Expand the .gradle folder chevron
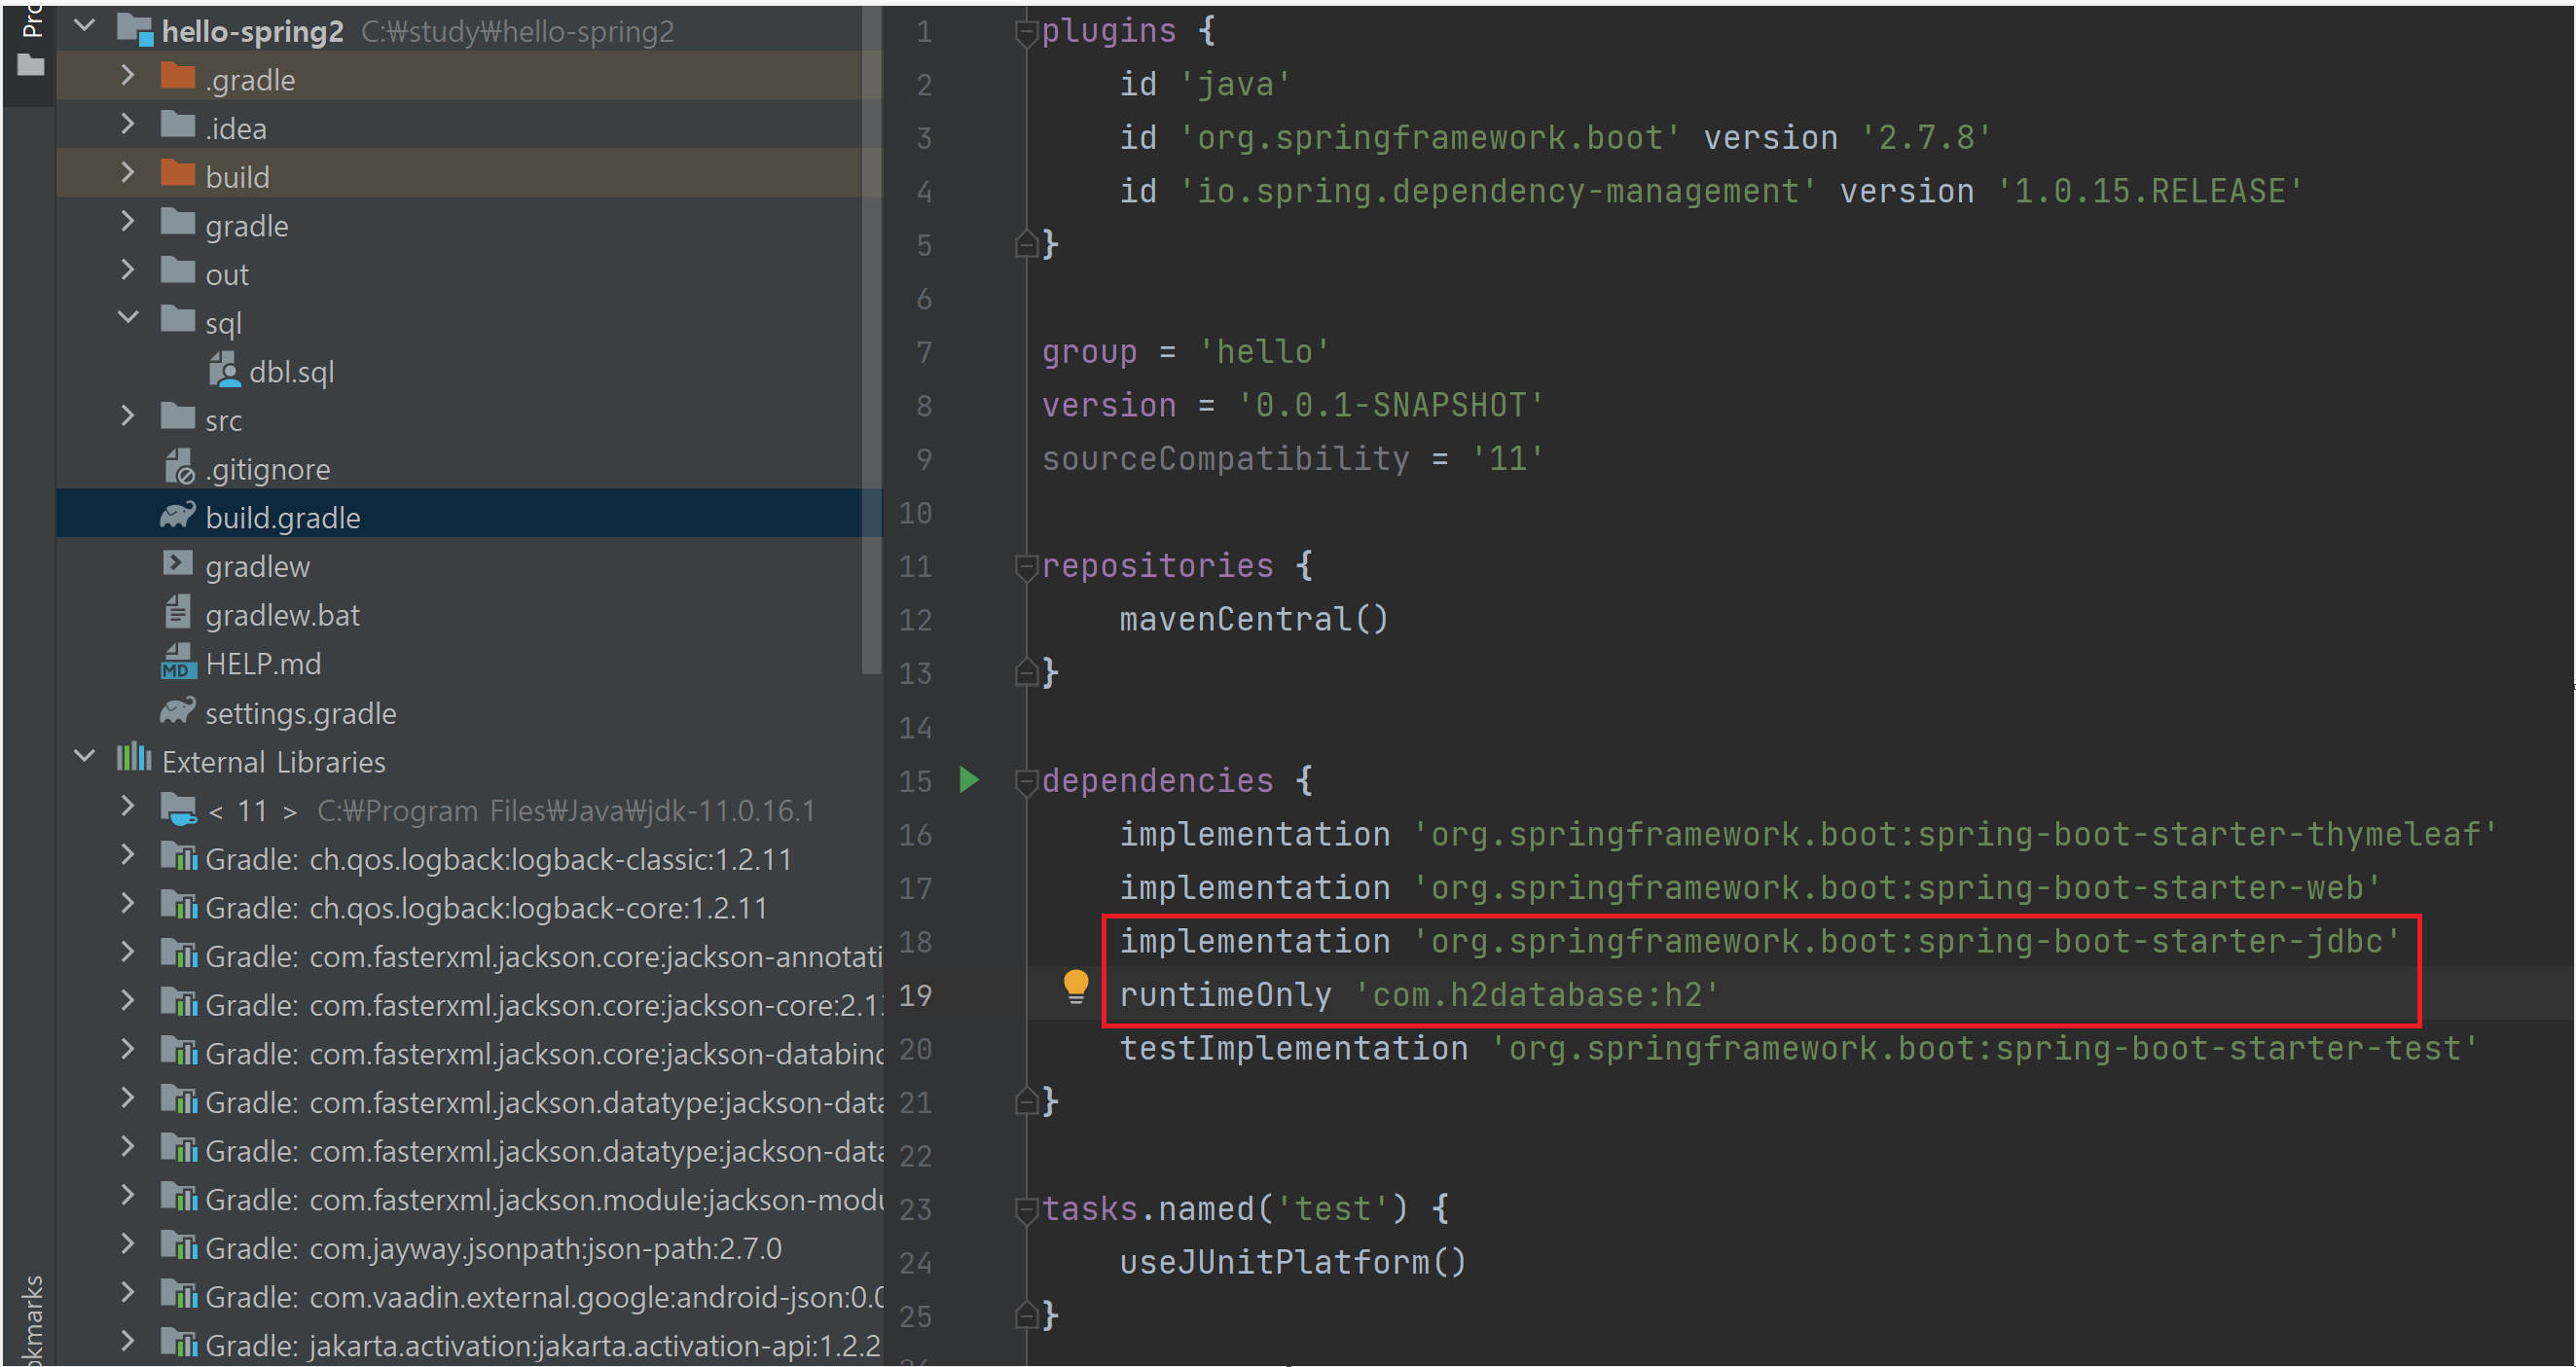 [127, 76]
